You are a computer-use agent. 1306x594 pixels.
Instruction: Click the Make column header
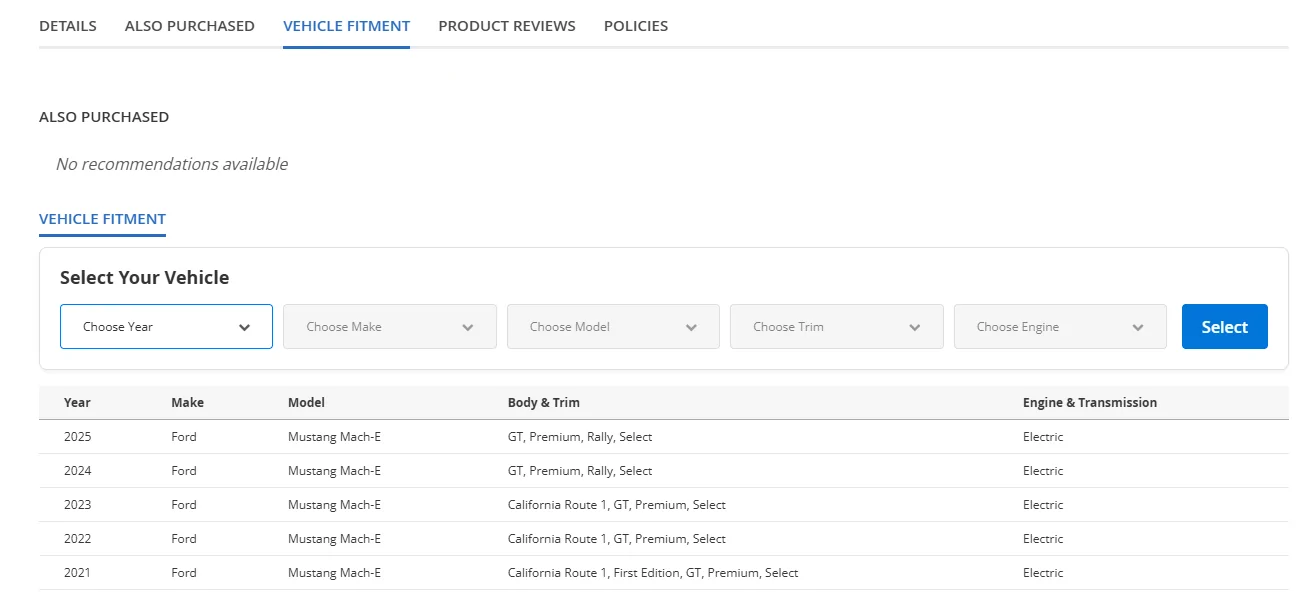click(x=187, y=403)
